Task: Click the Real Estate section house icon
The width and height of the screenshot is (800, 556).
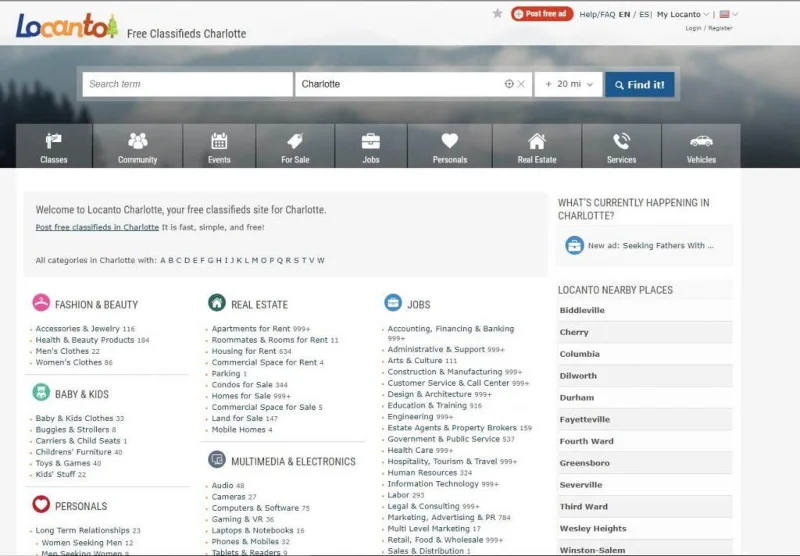Action: 217,302
